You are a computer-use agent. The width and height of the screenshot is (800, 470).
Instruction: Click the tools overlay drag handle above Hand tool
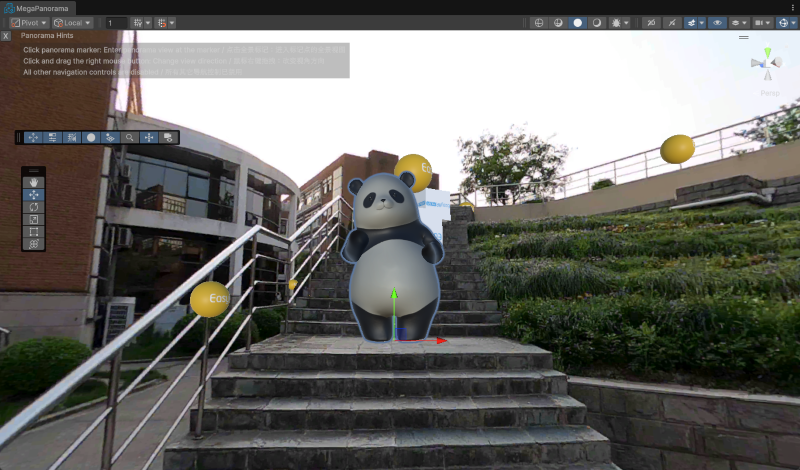(x=34, y=171)
